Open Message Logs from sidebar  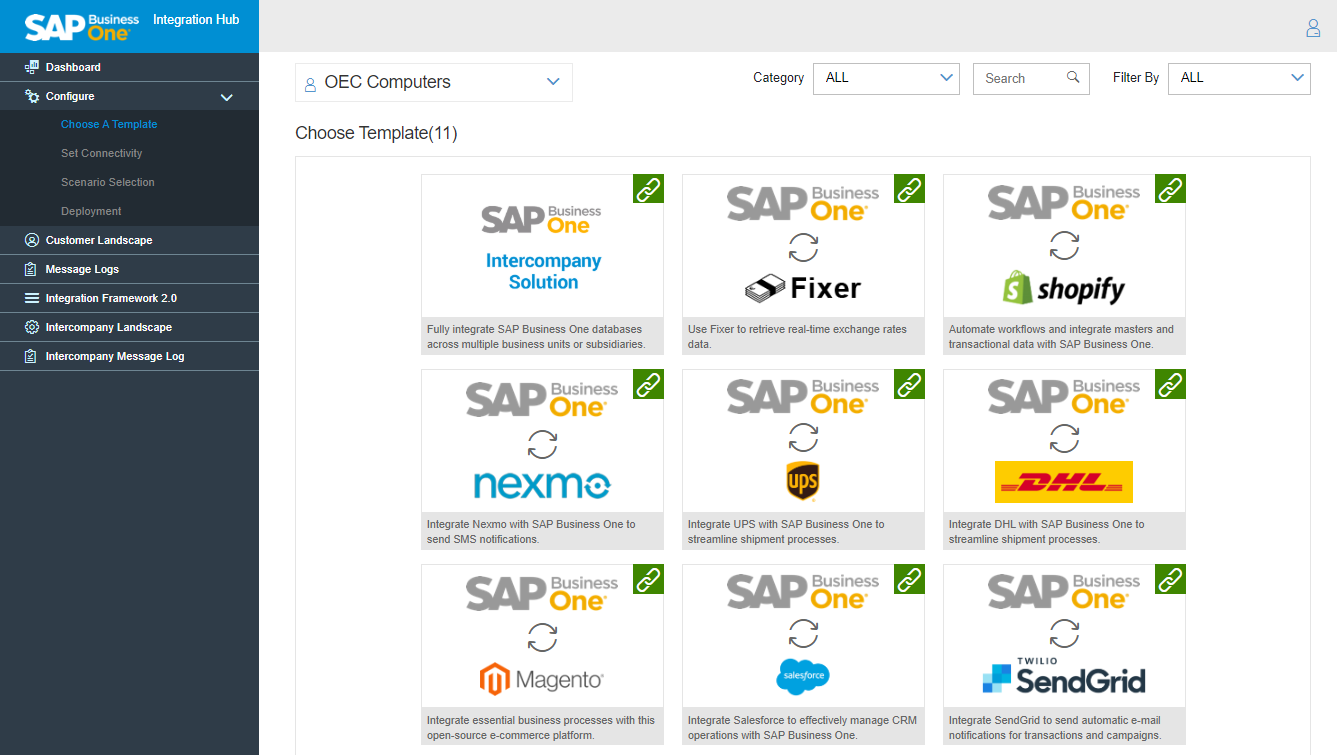click(82, 269)
